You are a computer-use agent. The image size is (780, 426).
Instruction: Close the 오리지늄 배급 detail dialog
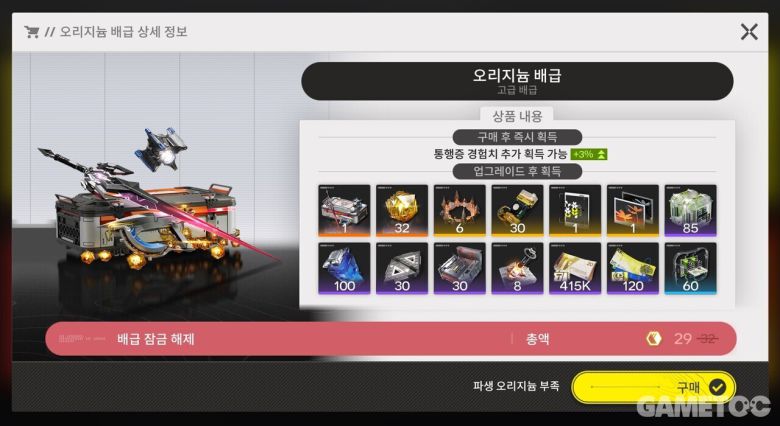pos(749,32)
